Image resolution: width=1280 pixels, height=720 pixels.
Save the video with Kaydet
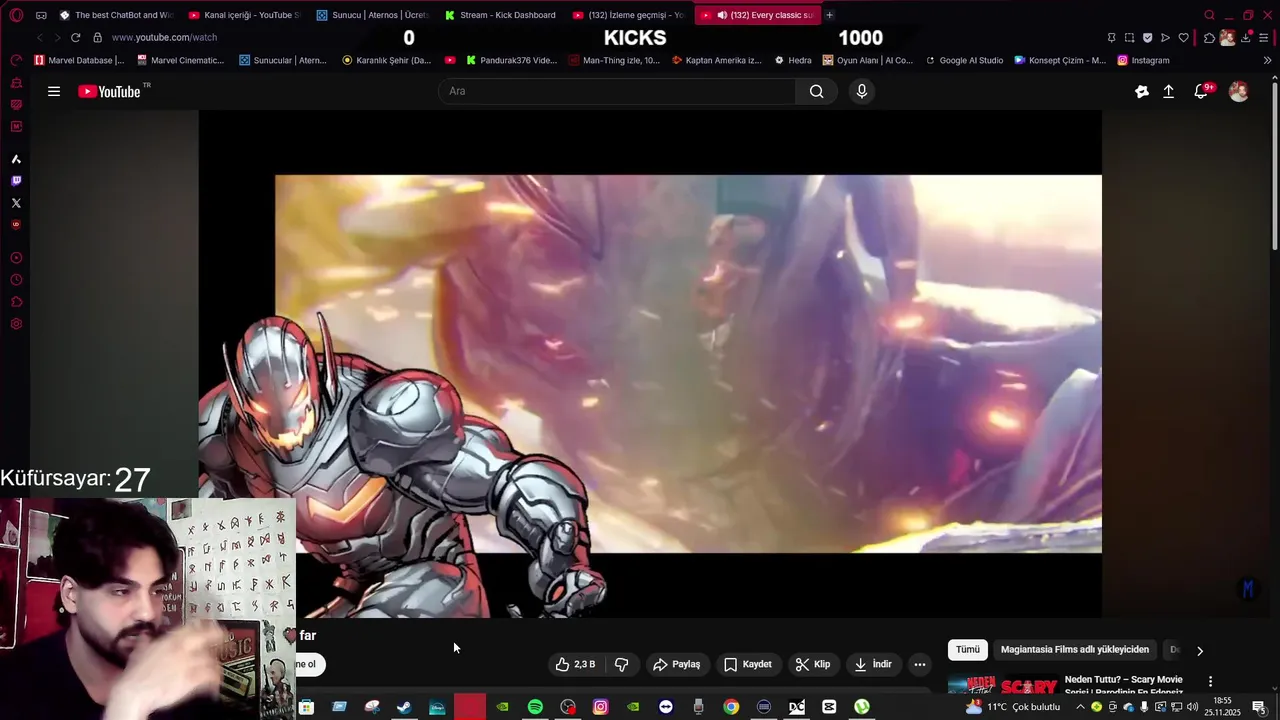coord(748,664)
